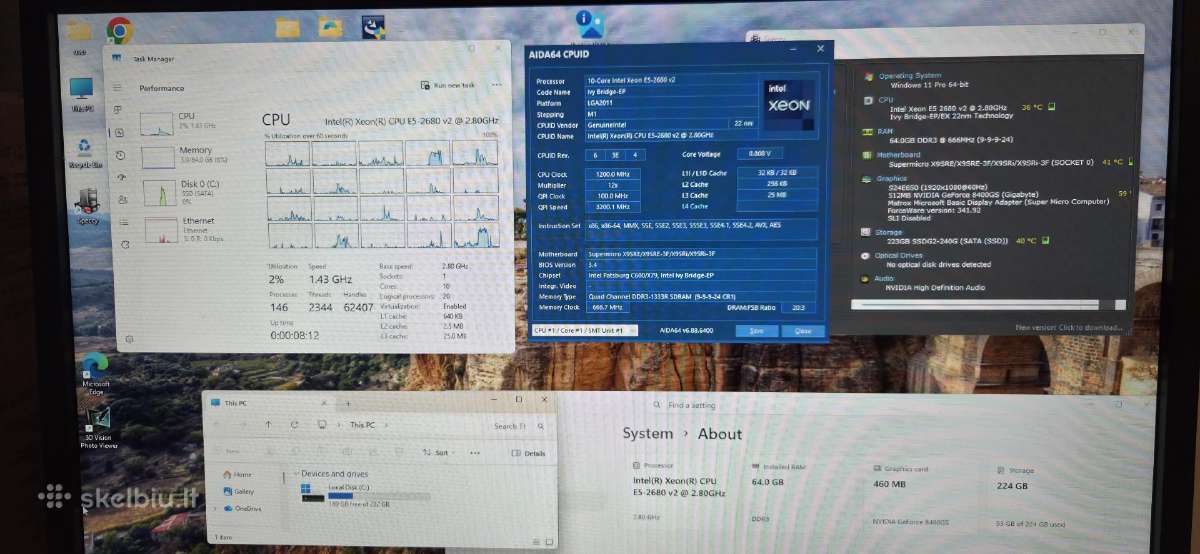
Task: Click the Search box in This PC explorer
Action: pyautogui.click(x=520, y=425)
